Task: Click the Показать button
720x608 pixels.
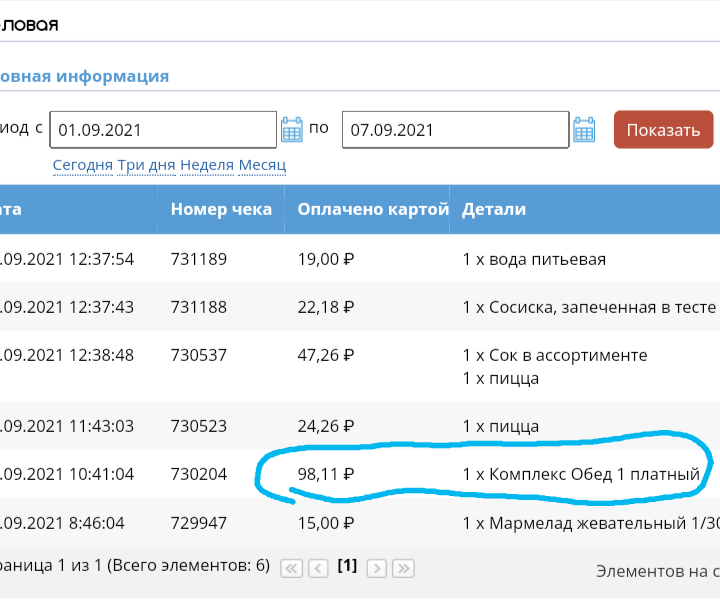Action: [x=664, y=129]
